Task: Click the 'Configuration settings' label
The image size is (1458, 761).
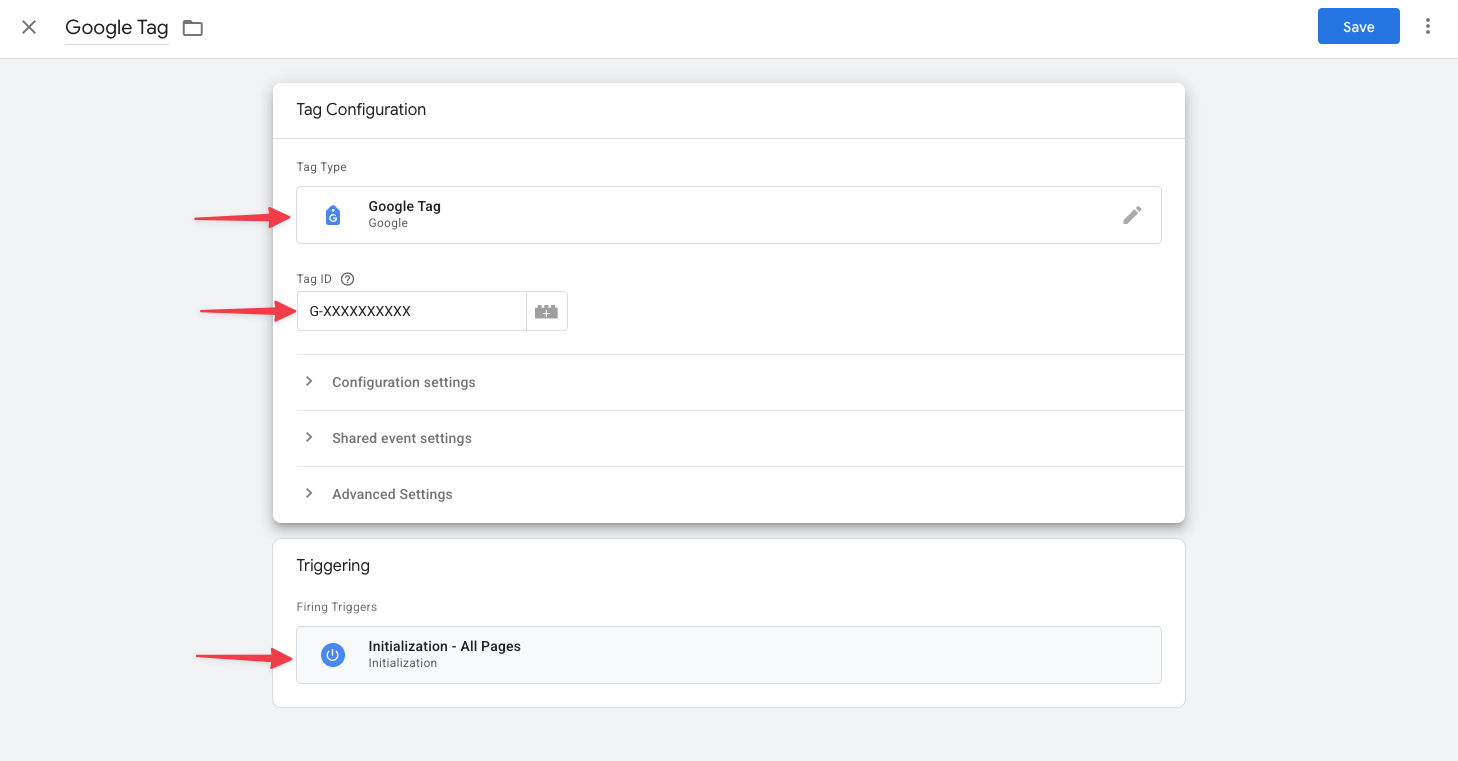Action: click(x=404, y=382)
